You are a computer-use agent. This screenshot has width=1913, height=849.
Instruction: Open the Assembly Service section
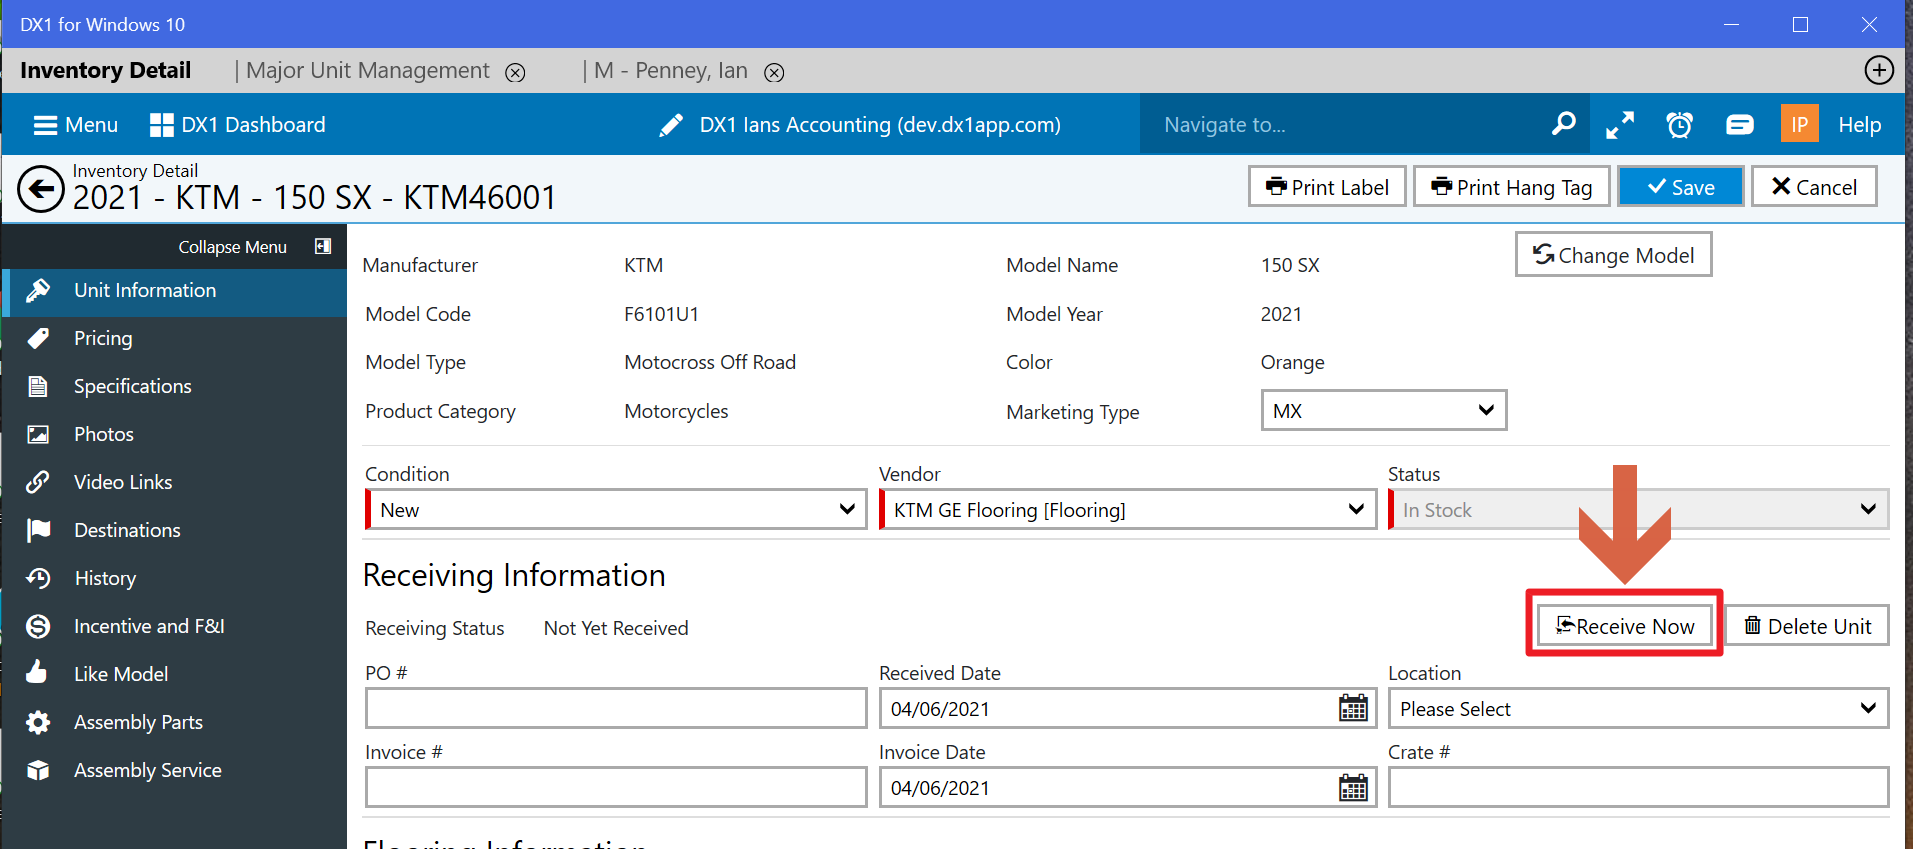[175, 770]
